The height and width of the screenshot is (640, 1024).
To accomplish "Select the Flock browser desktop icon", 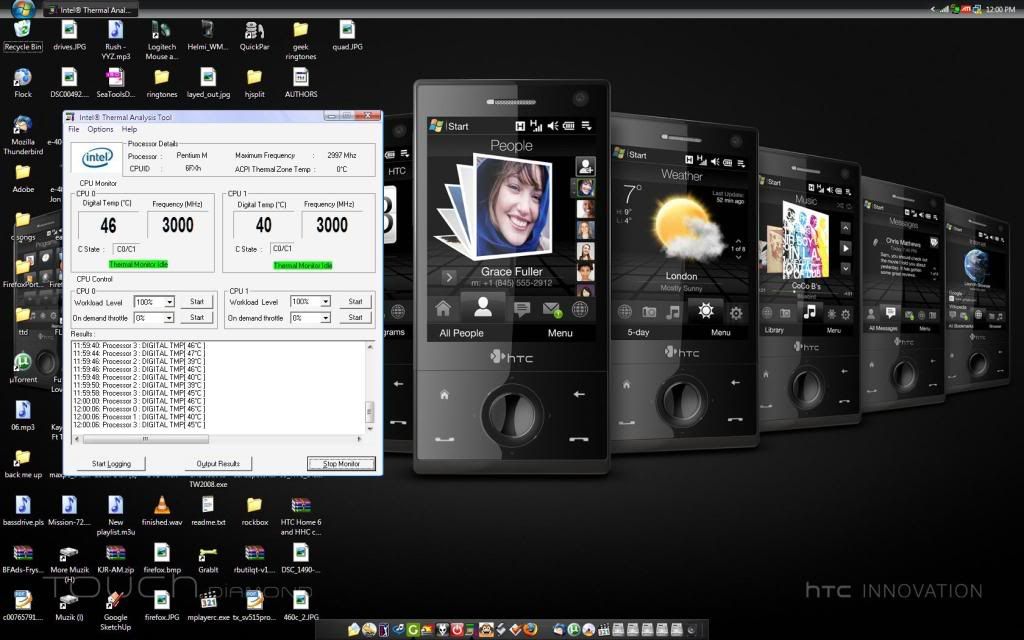I will 23,84.
